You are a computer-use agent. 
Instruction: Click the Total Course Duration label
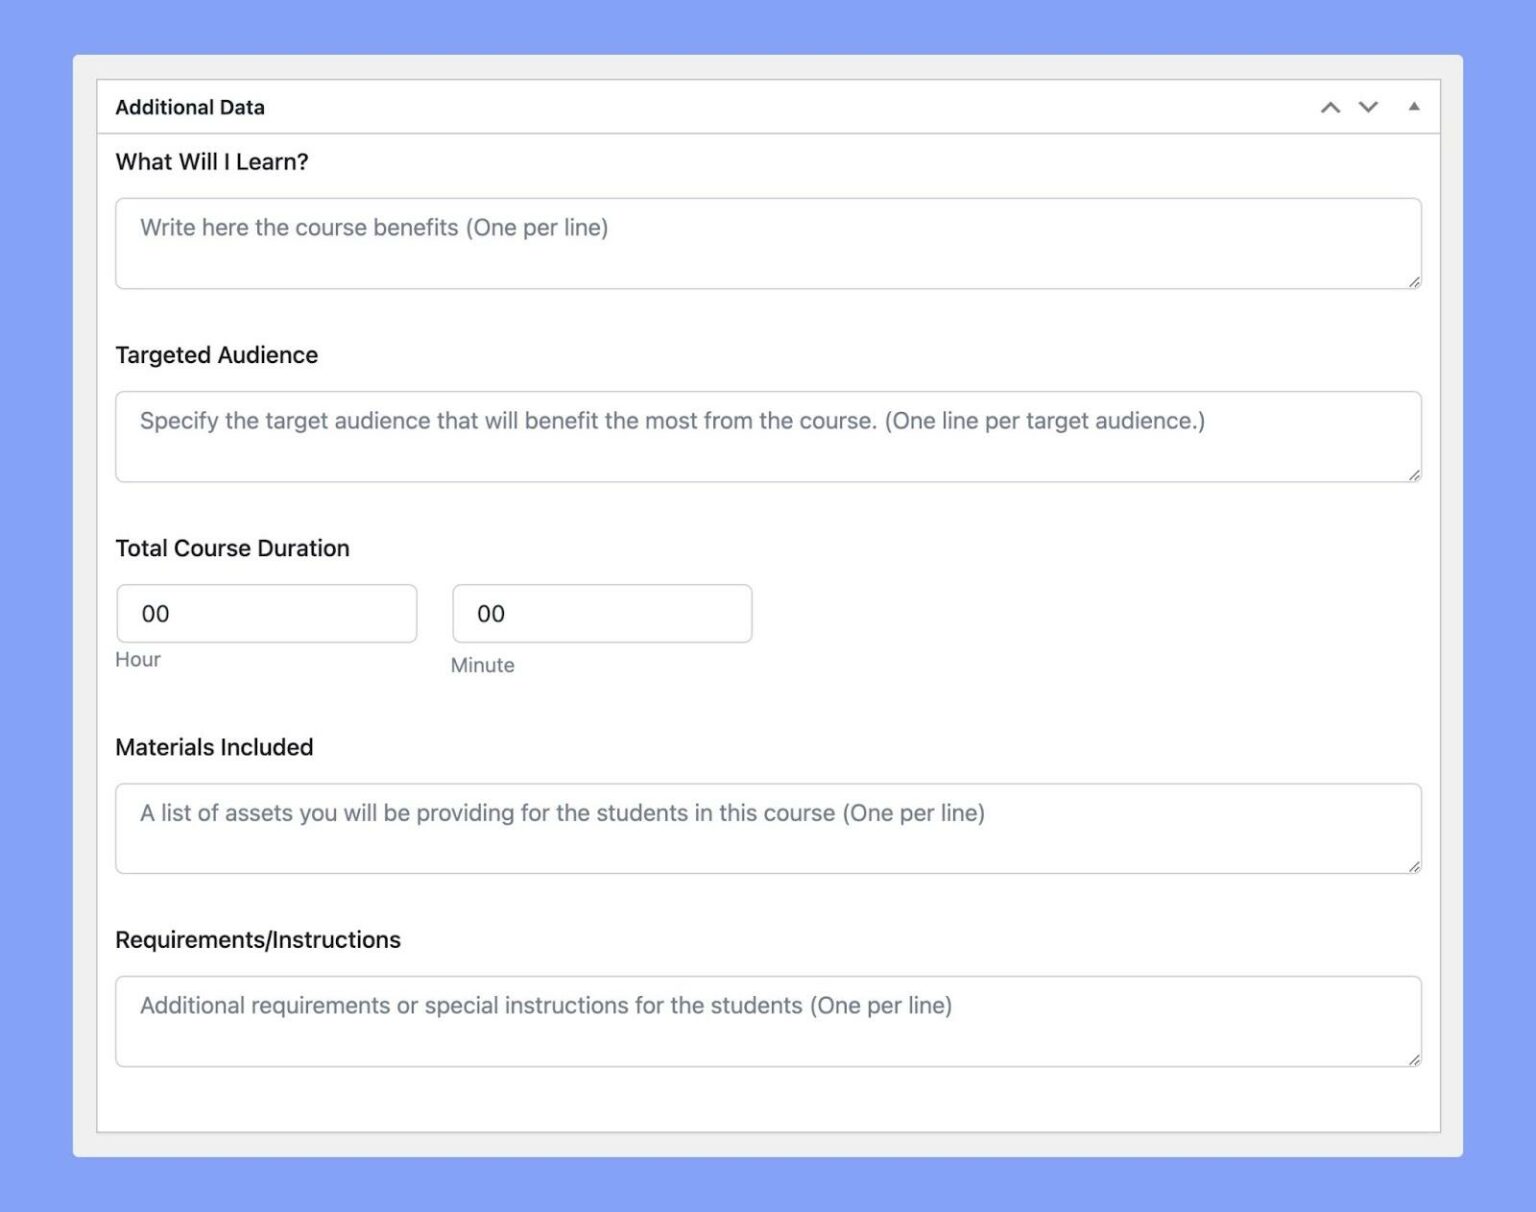[233, 548]
